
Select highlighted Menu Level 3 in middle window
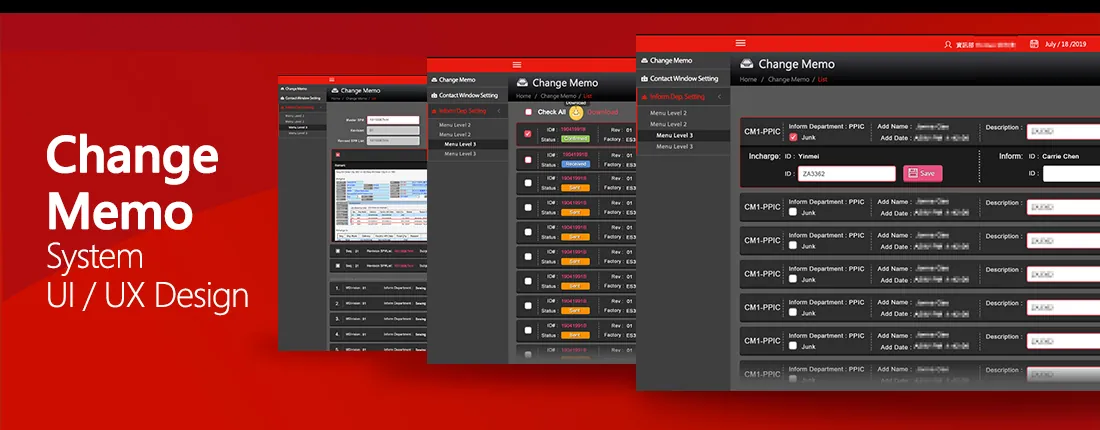460,144
